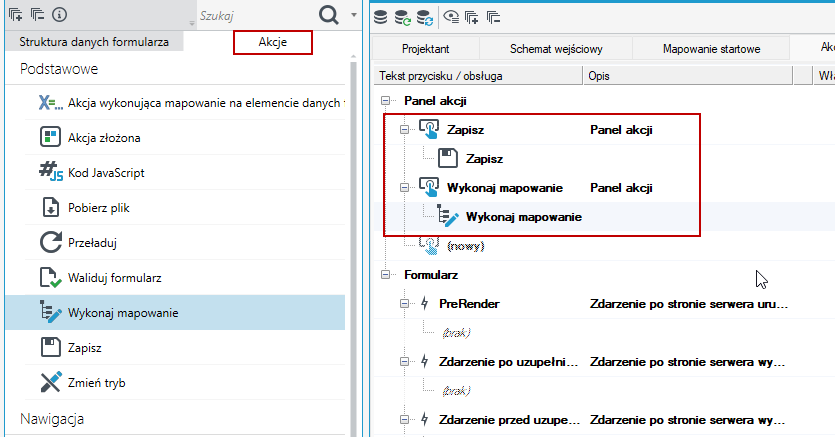The height and width of the screenshot is (437, 835).
Task: Click the info icon in the left toolbar
Action: pos(60,14)
